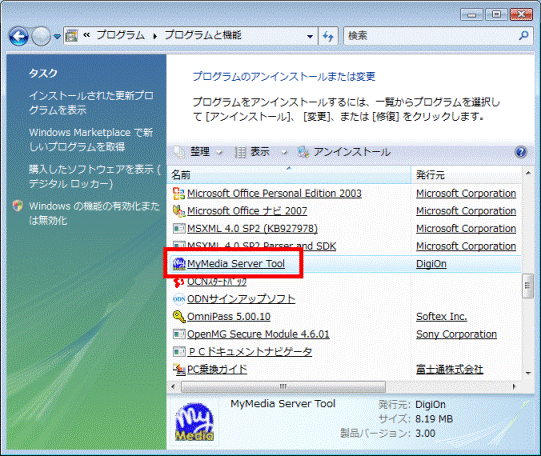Click the magnifier search icon
The height and width of the screenshot is (456, 541).
(524, 35)
